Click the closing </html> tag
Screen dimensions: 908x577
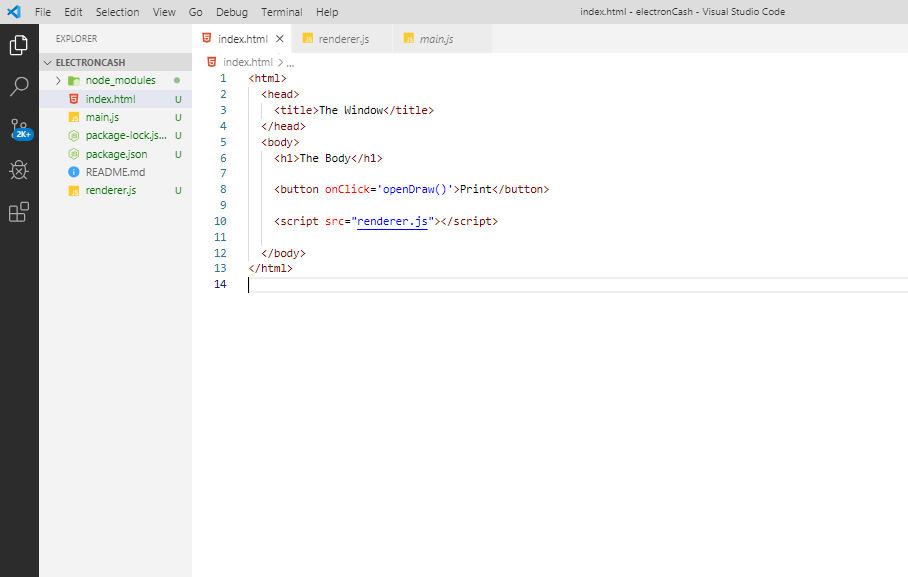pos(270,268)
